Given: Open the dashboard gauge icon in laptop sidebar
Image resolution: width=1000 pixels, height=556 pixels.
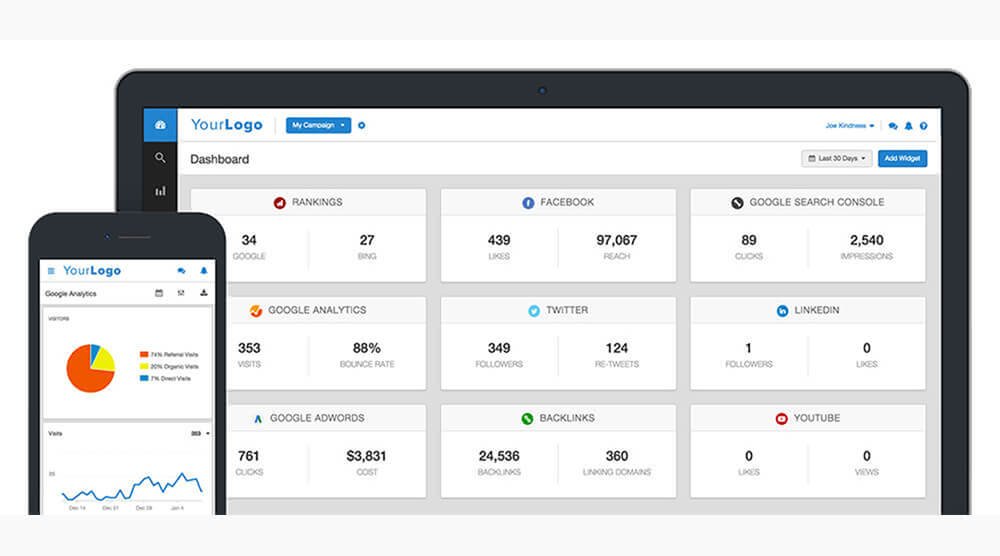Looking at the screenshot, I should pyautogui.click(x=160, y=125).
